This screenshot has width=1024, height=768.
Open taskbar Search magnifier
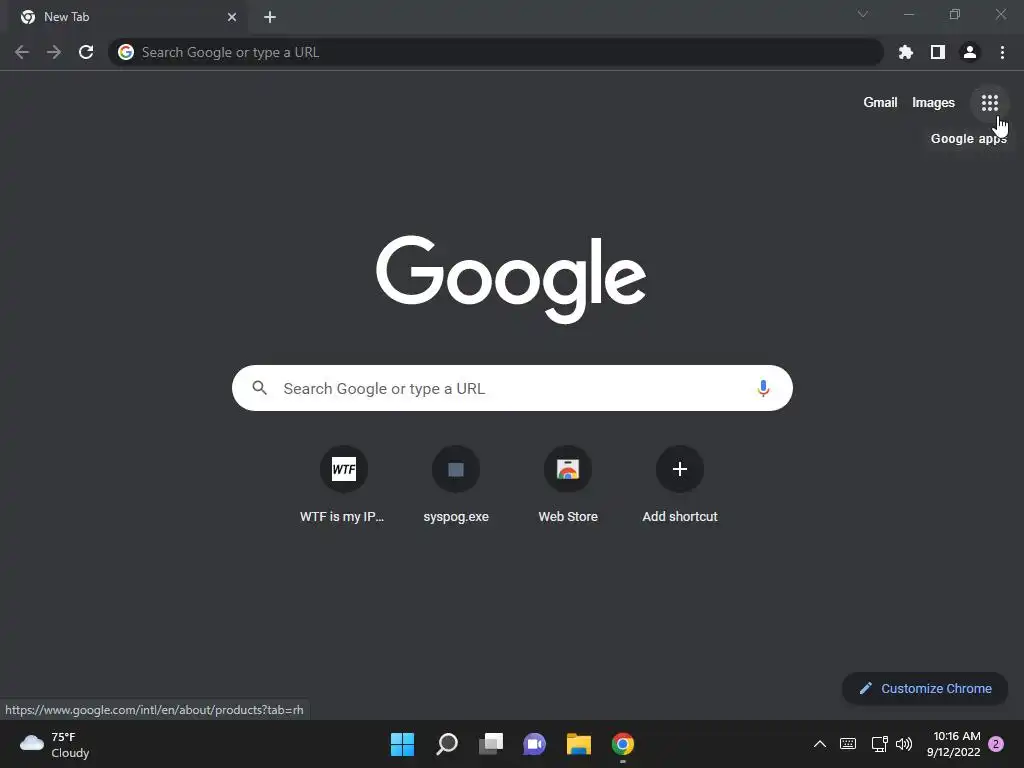tap(447, 744)
